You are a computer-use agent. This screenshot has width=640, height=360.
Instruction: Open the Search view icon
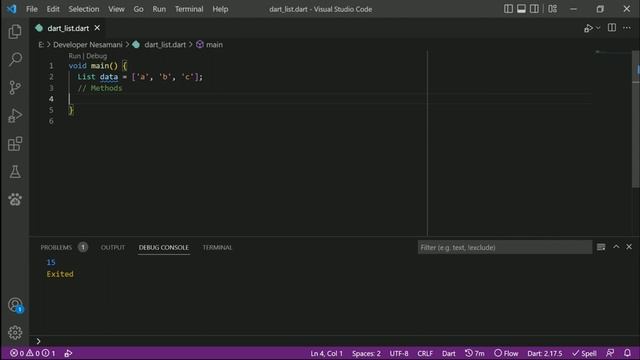pyautogui.click(x=15, y=59)
